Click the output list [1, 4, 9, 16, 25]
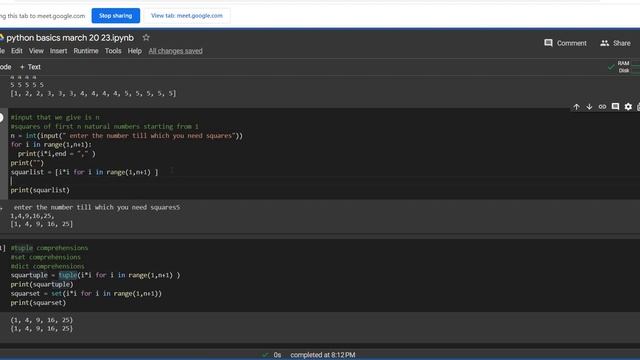 (42, 224)
